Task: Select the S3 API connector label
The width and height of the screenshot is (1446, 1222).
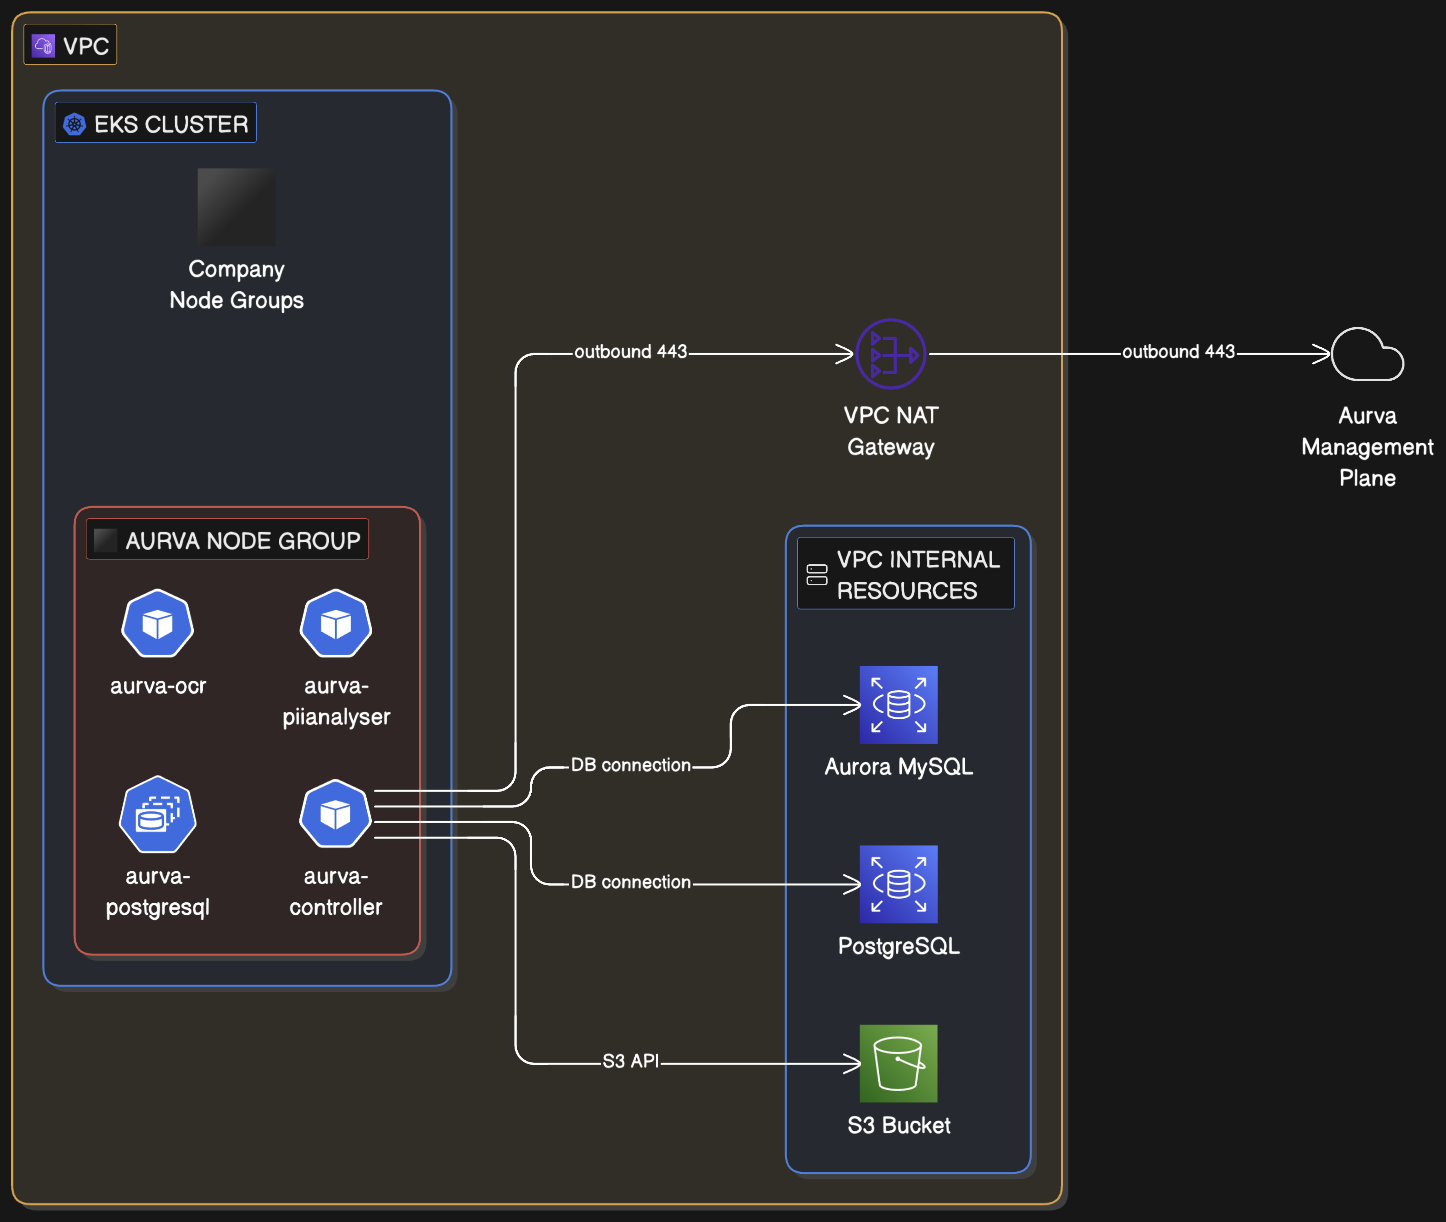Action: coord(630,1061)
